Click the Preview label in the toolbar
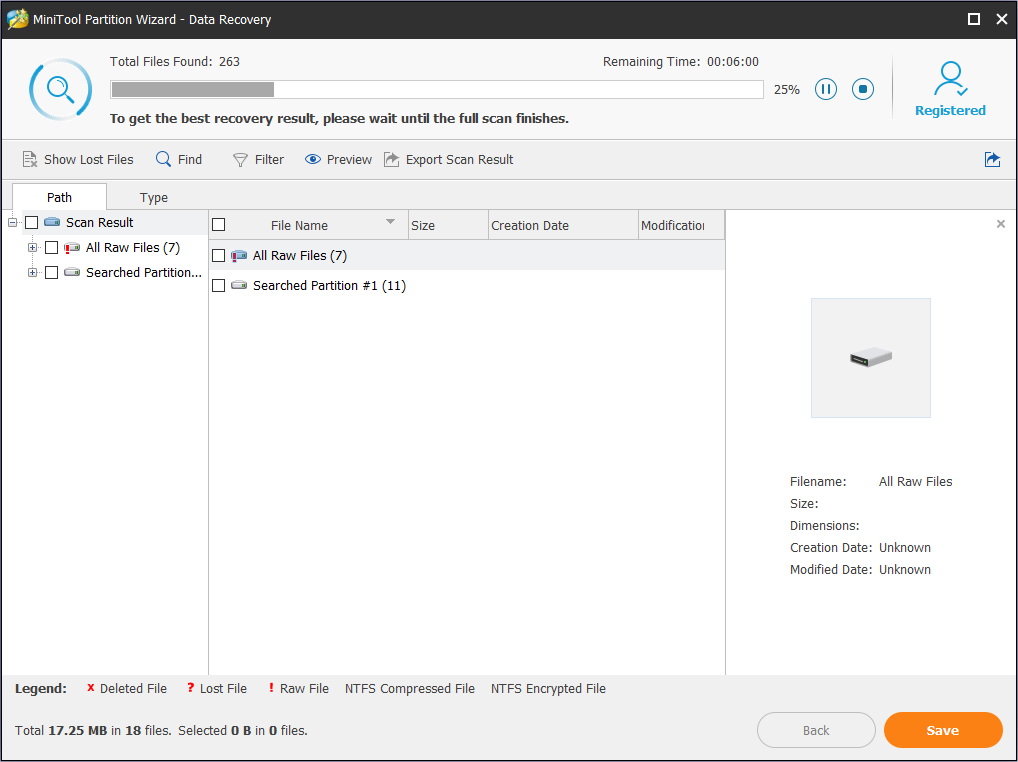Viewport: 1018px width, 762px height. point(349,160)
